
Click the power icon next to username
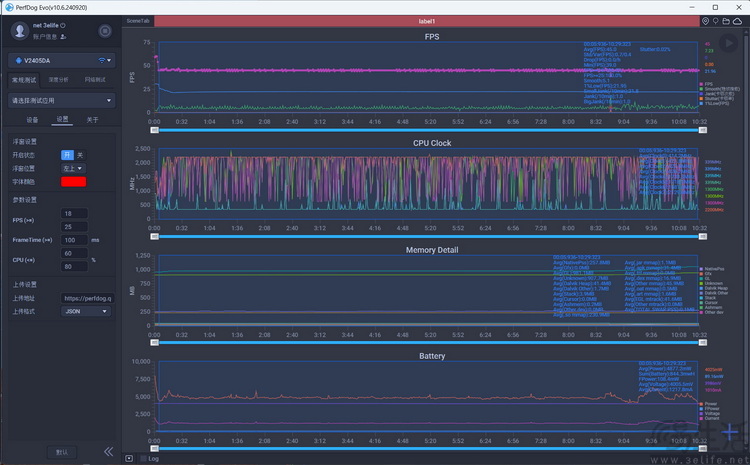(63, 25)
